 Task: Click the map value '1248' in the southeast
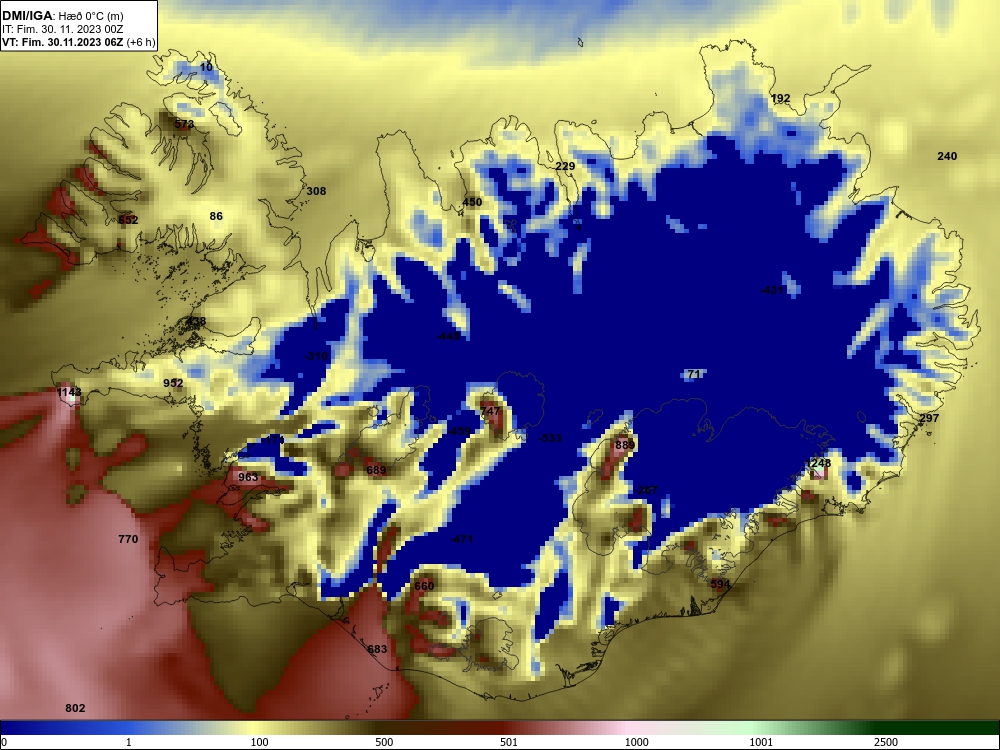(818, 463)
